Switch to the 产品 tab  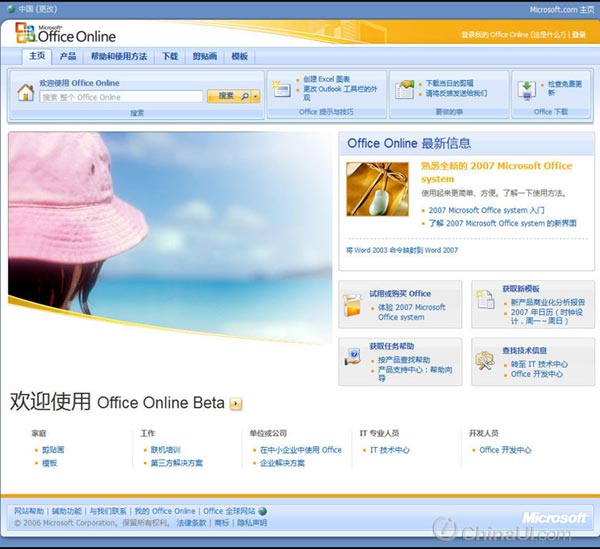coord(68,56)
